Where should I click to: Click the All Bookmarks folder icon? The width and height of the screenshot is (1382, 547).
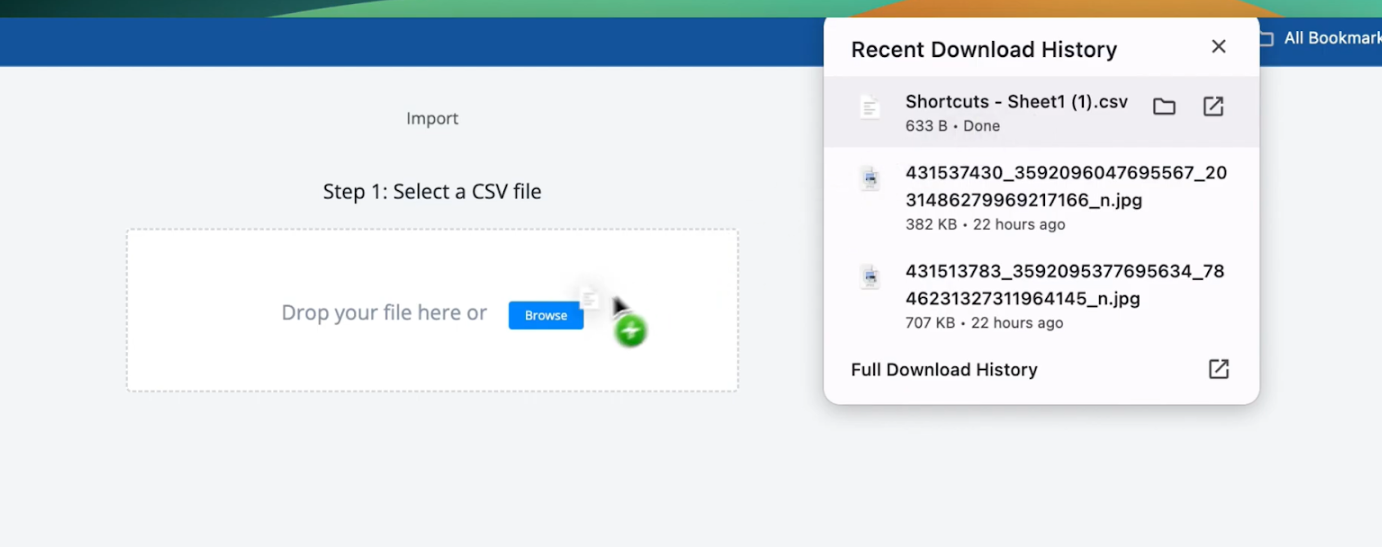click(1266, 39)
